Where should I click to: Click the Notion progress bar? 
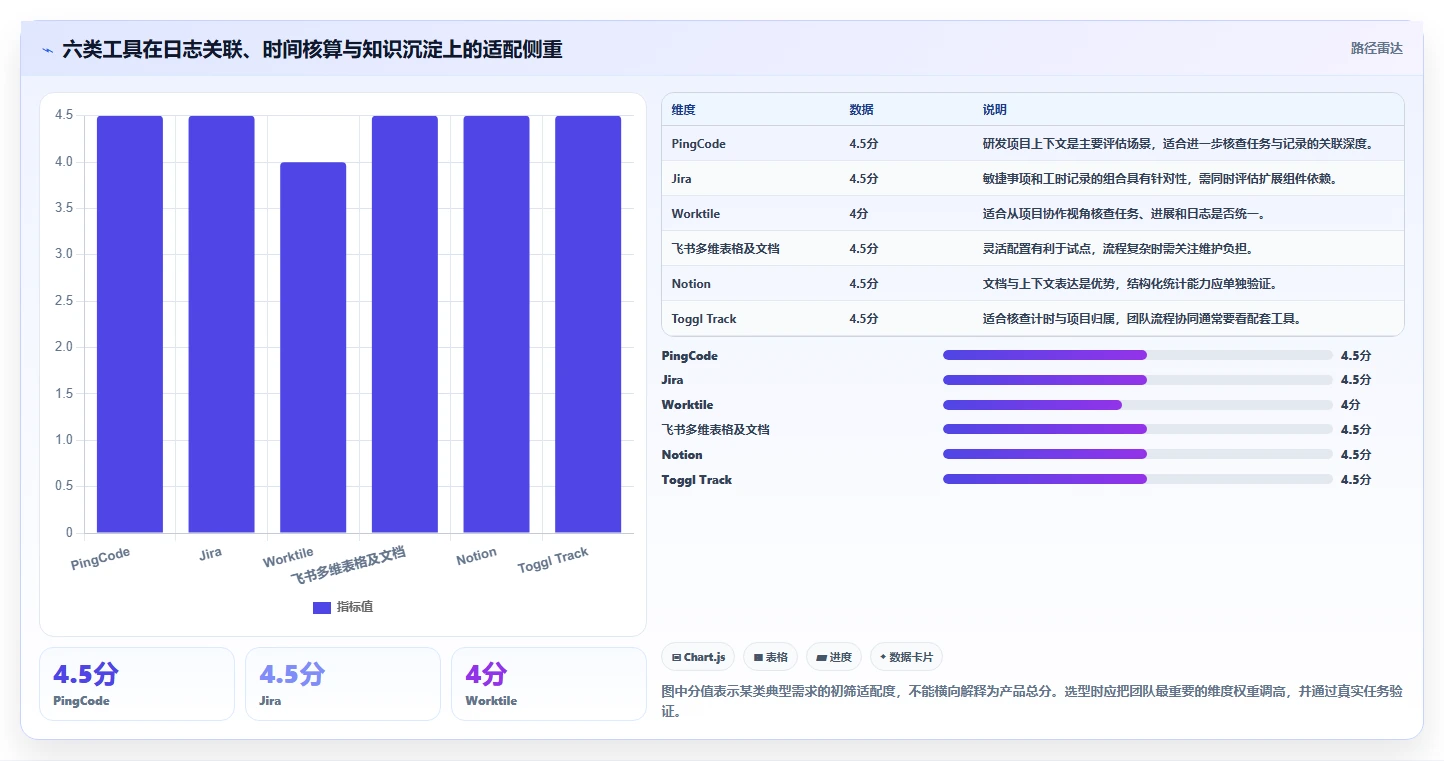(1137, 454)
